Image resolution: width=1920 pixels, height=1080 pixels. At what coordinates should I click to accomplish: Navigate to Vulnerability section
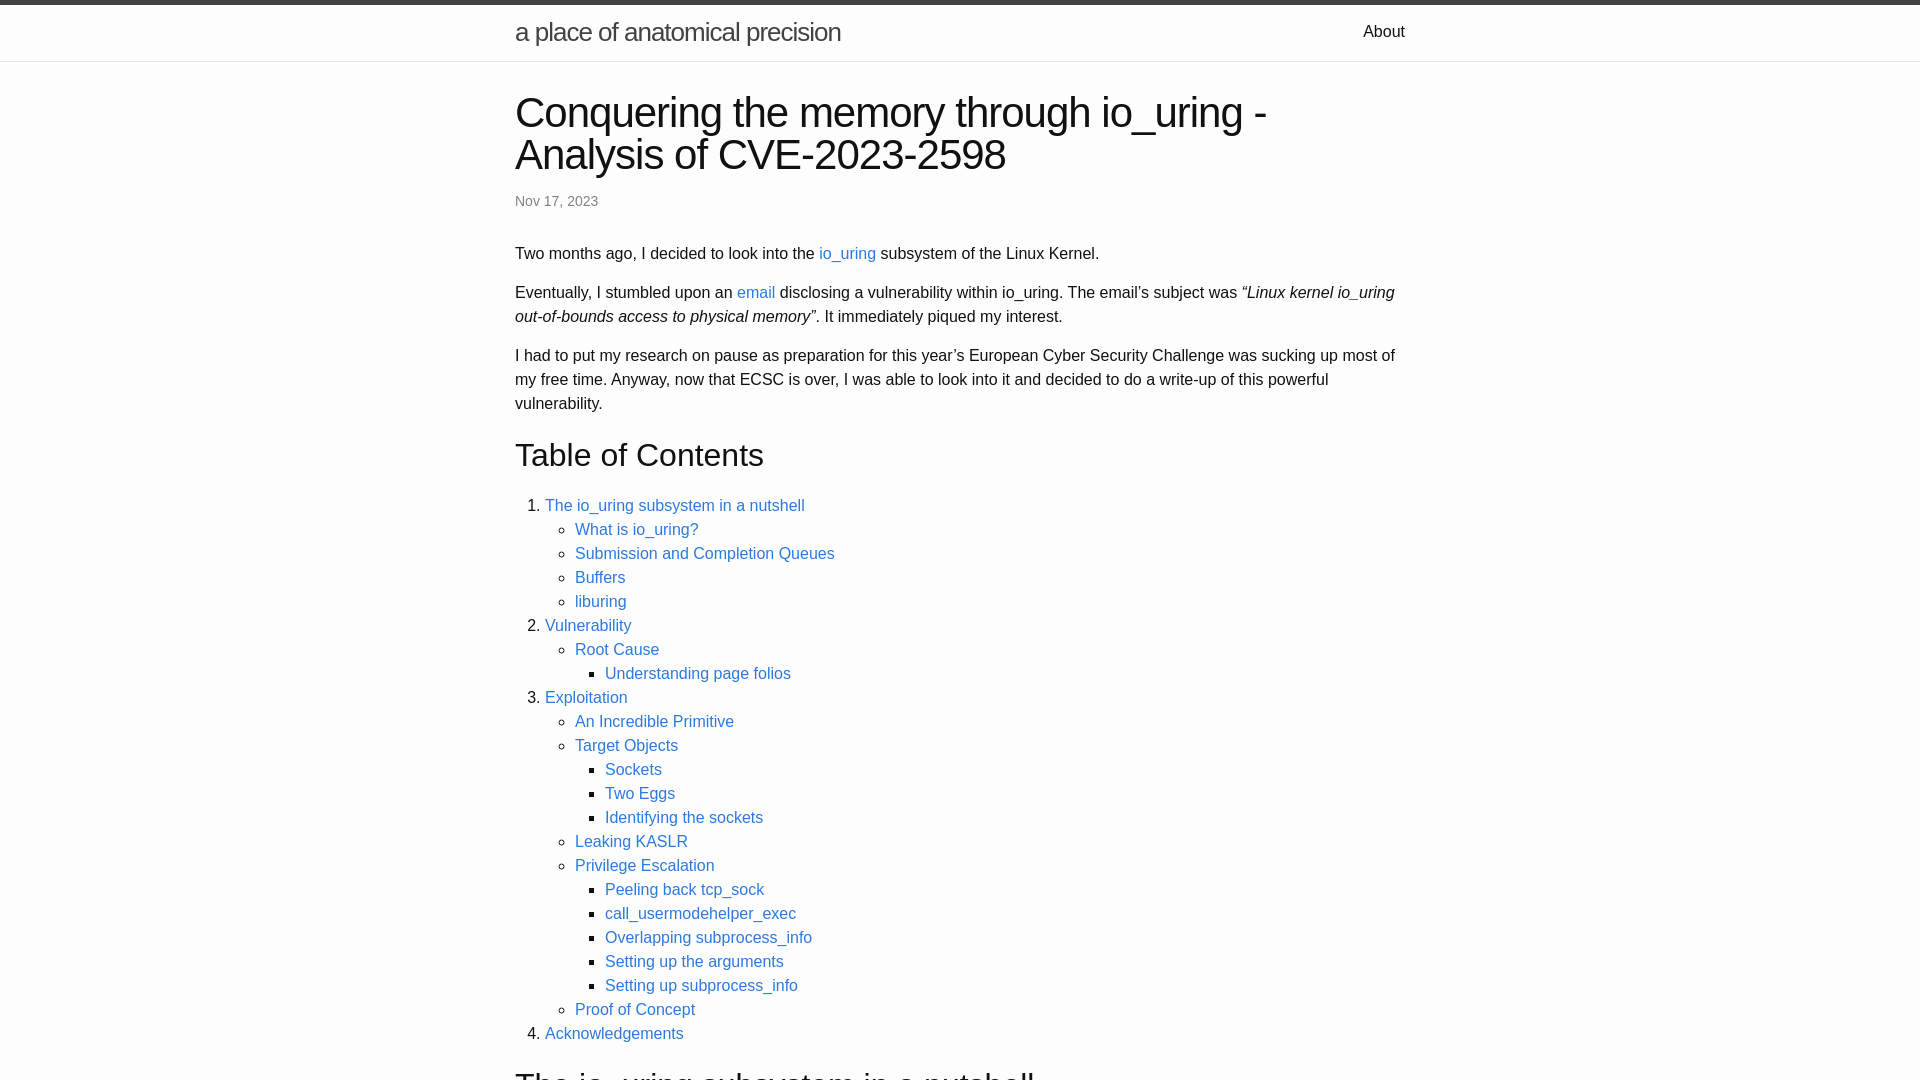point(588,625)
